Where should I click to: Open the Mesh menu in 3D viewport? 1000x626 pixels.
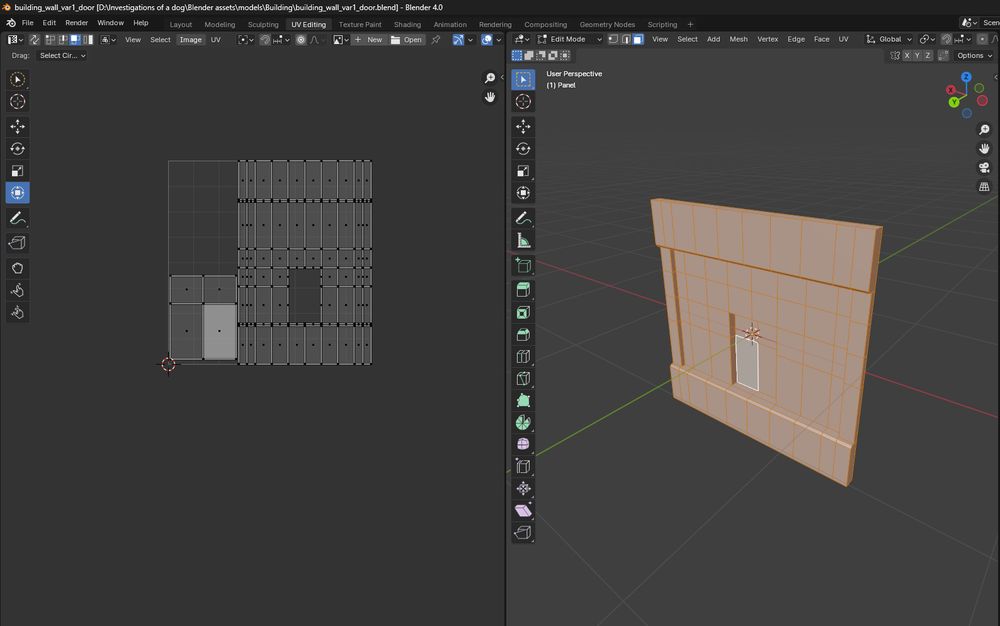[x=738, y=39]
